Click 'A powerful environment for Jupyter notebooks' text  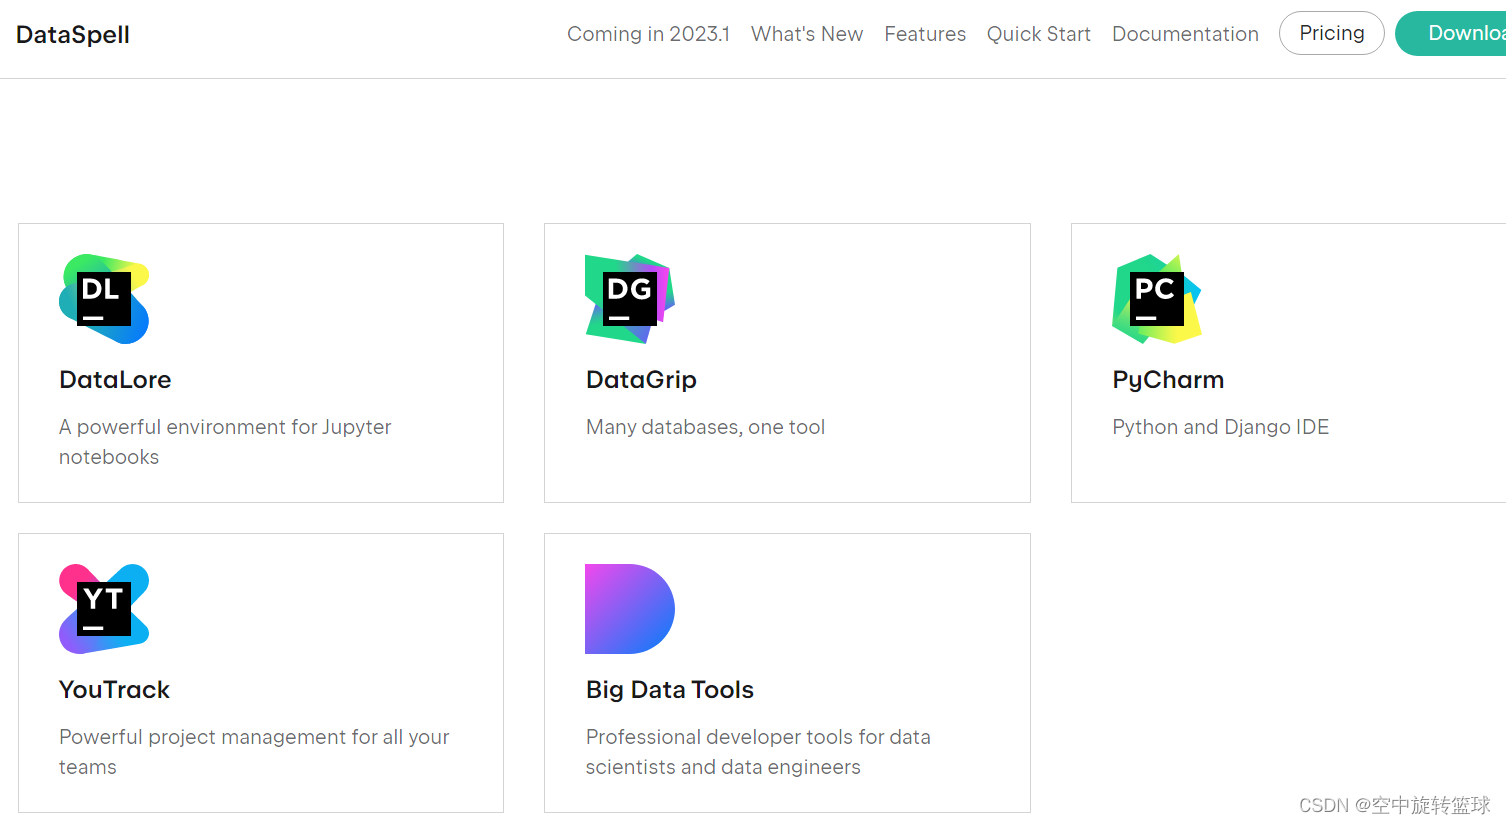225,442
